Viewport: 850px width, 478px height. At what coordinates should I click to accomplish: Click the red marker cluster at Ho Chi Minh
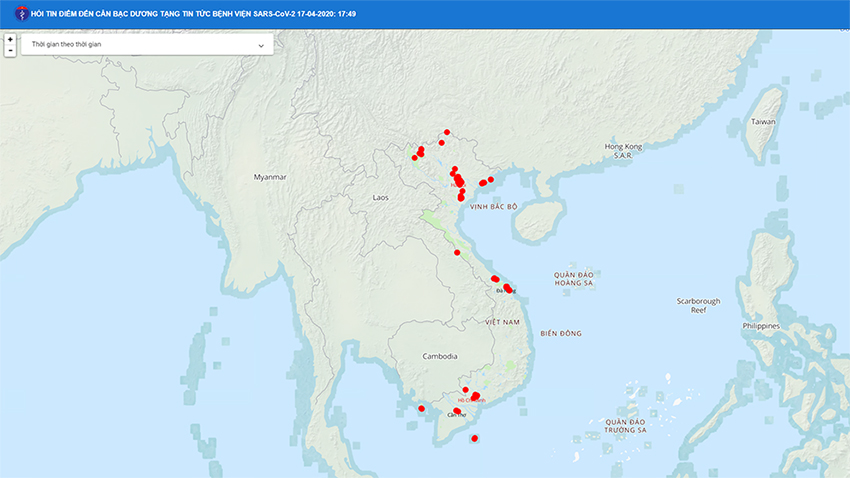475,396
